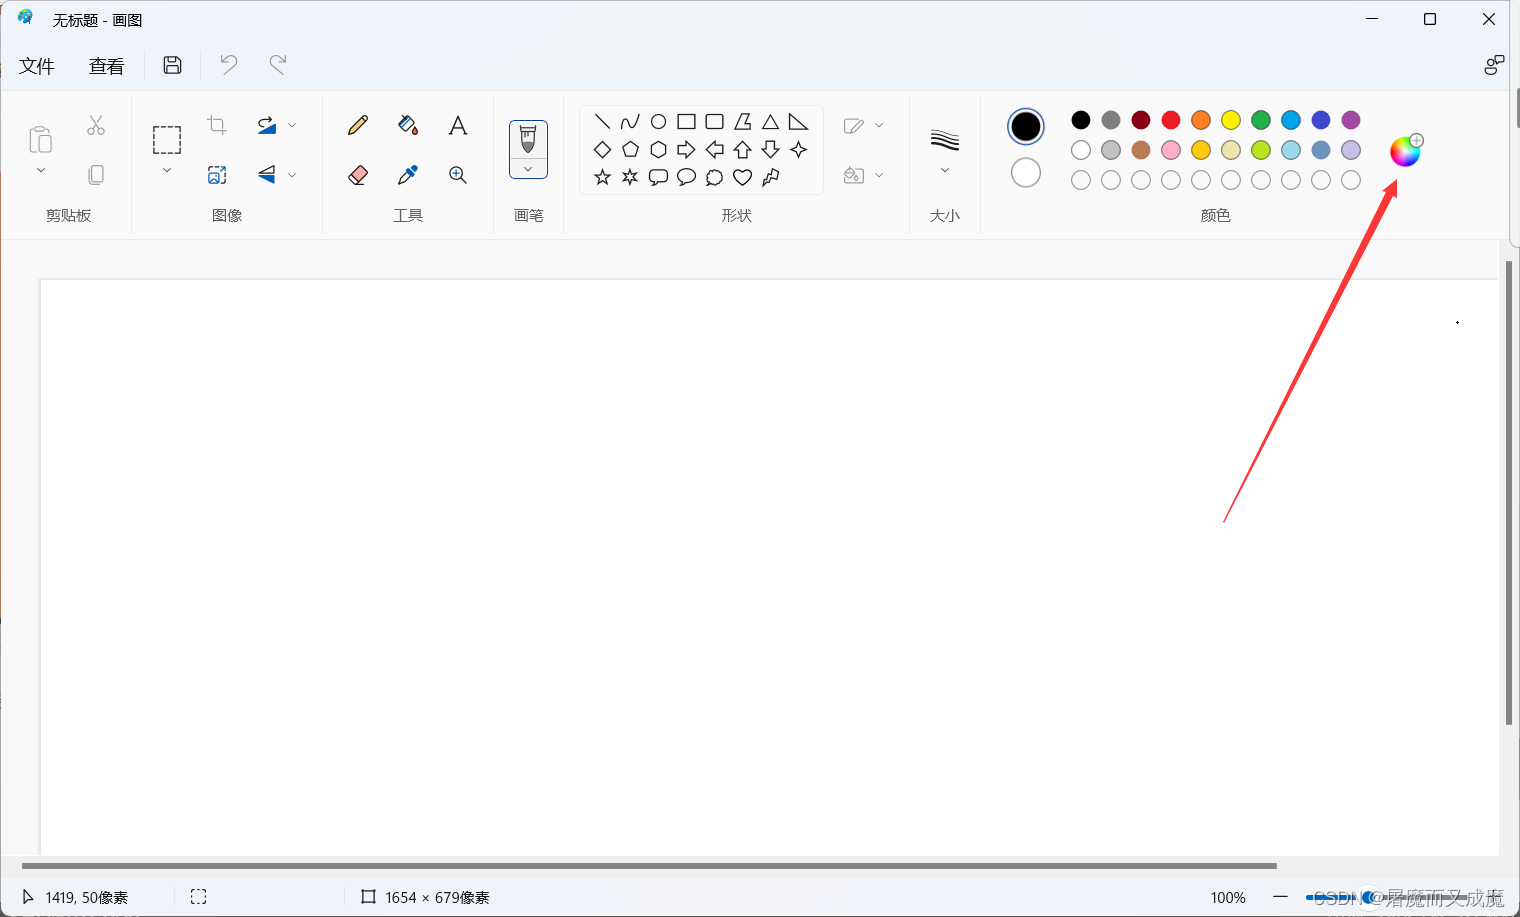
Task: Open the 文件 menu
Action: pyautogui.click(x=37, y=66)
